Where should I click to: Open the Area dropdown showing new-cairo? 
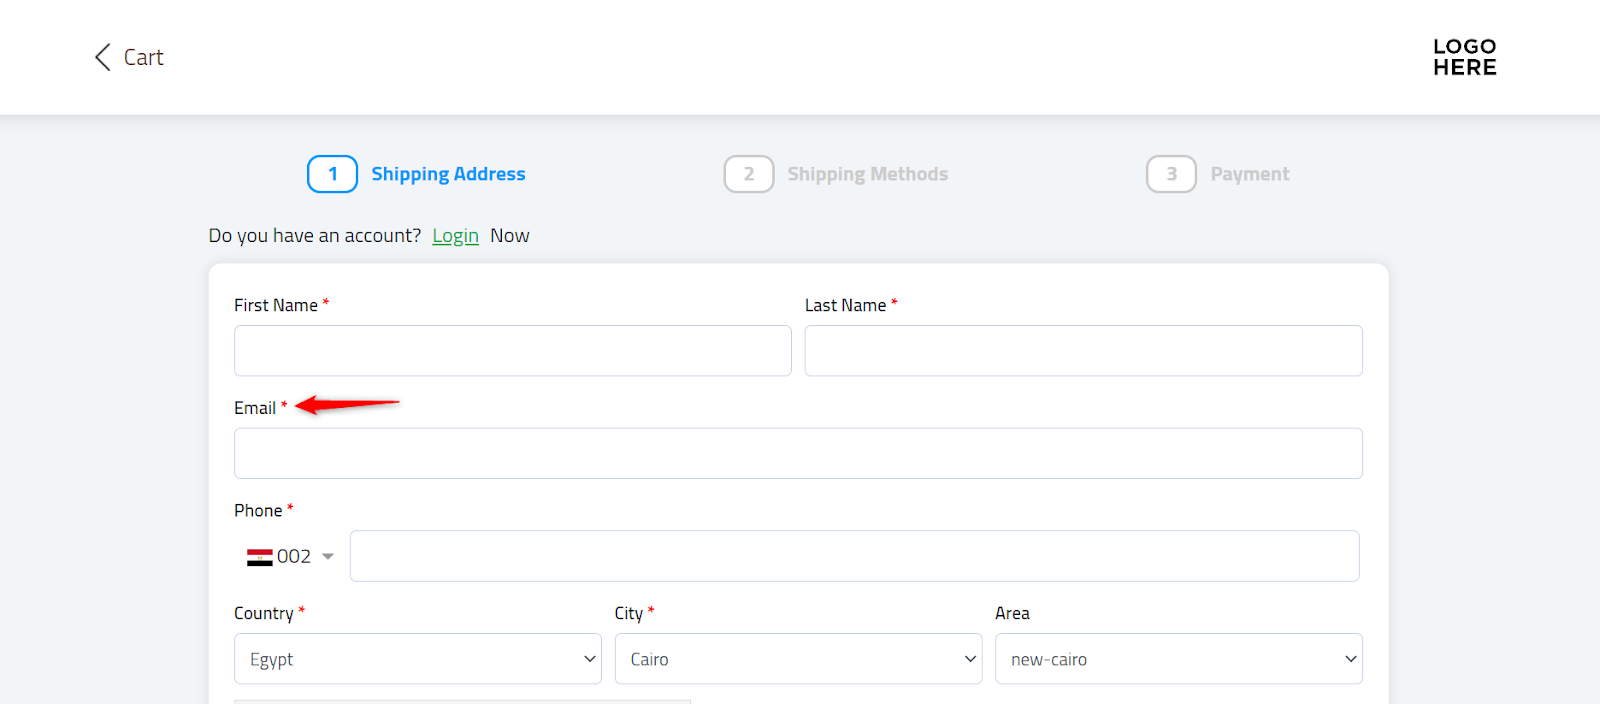coord(1179,659)
